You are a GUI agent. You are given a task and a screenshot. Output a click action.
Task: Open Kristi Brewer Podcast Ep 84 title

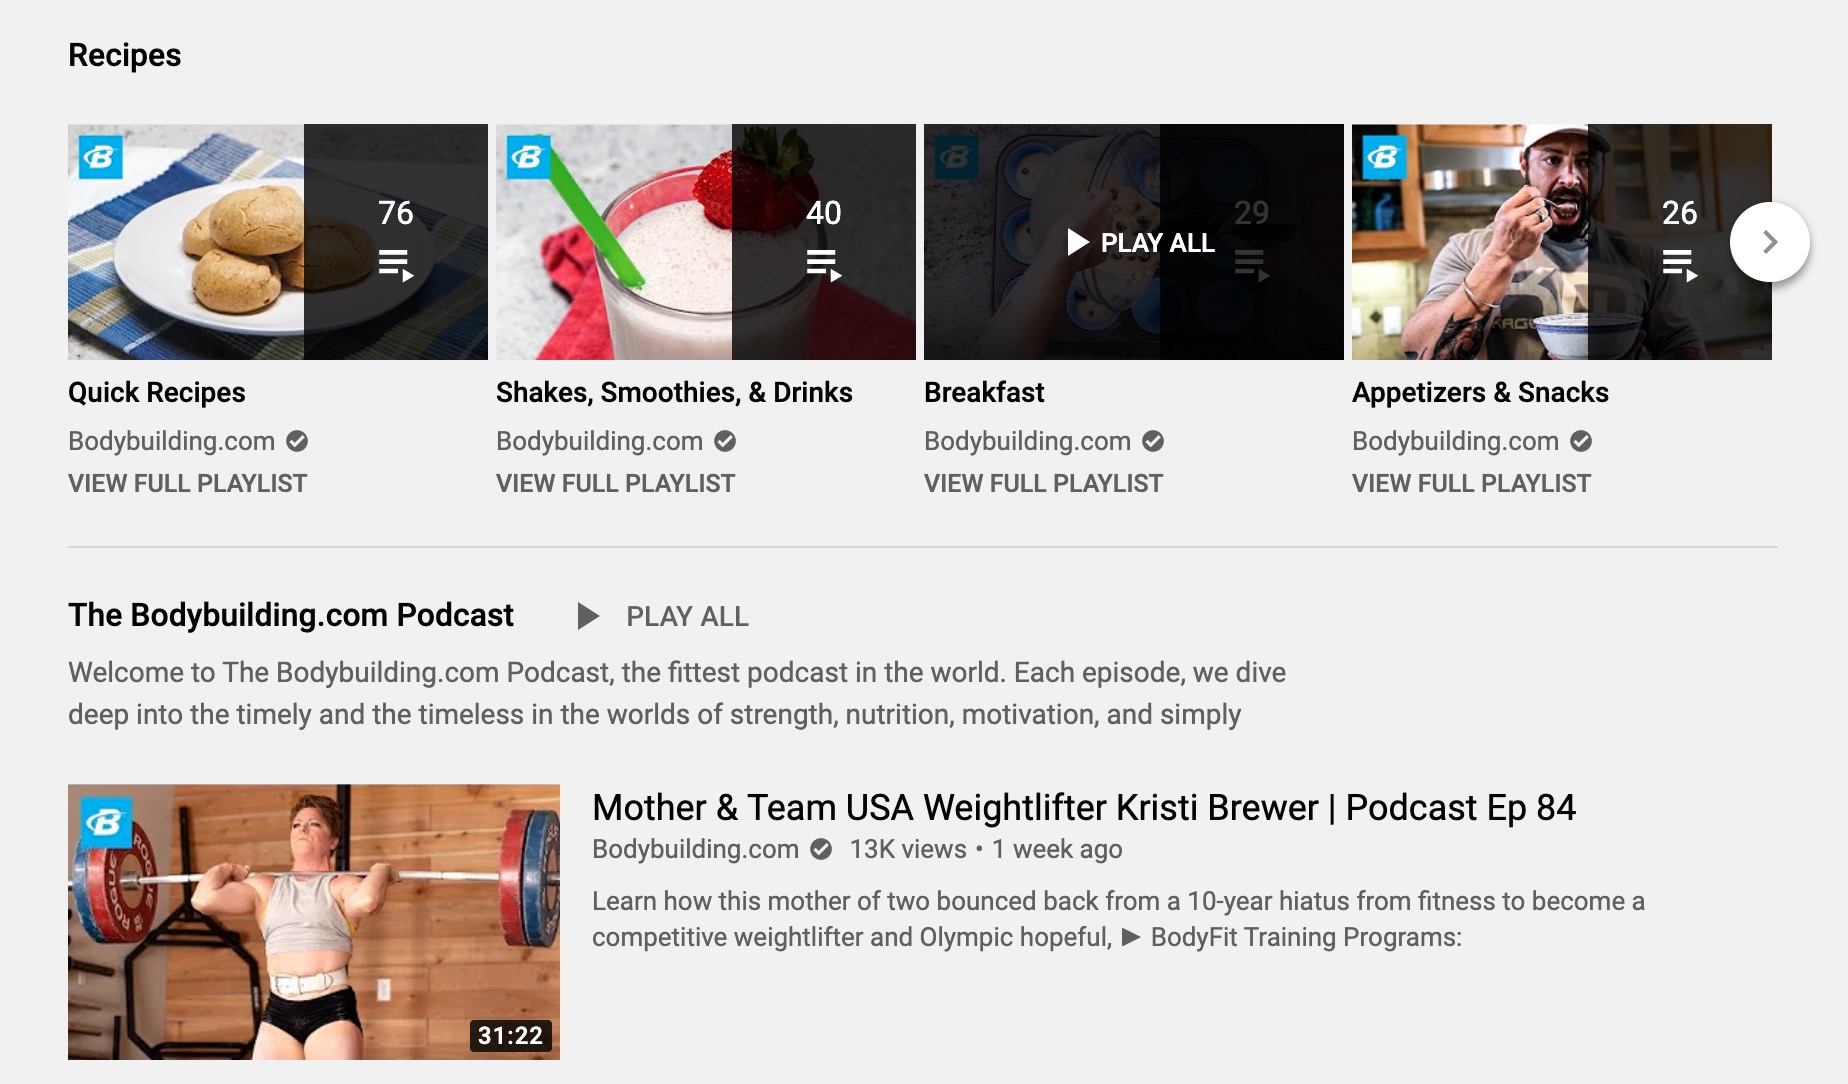point(1084,807)
